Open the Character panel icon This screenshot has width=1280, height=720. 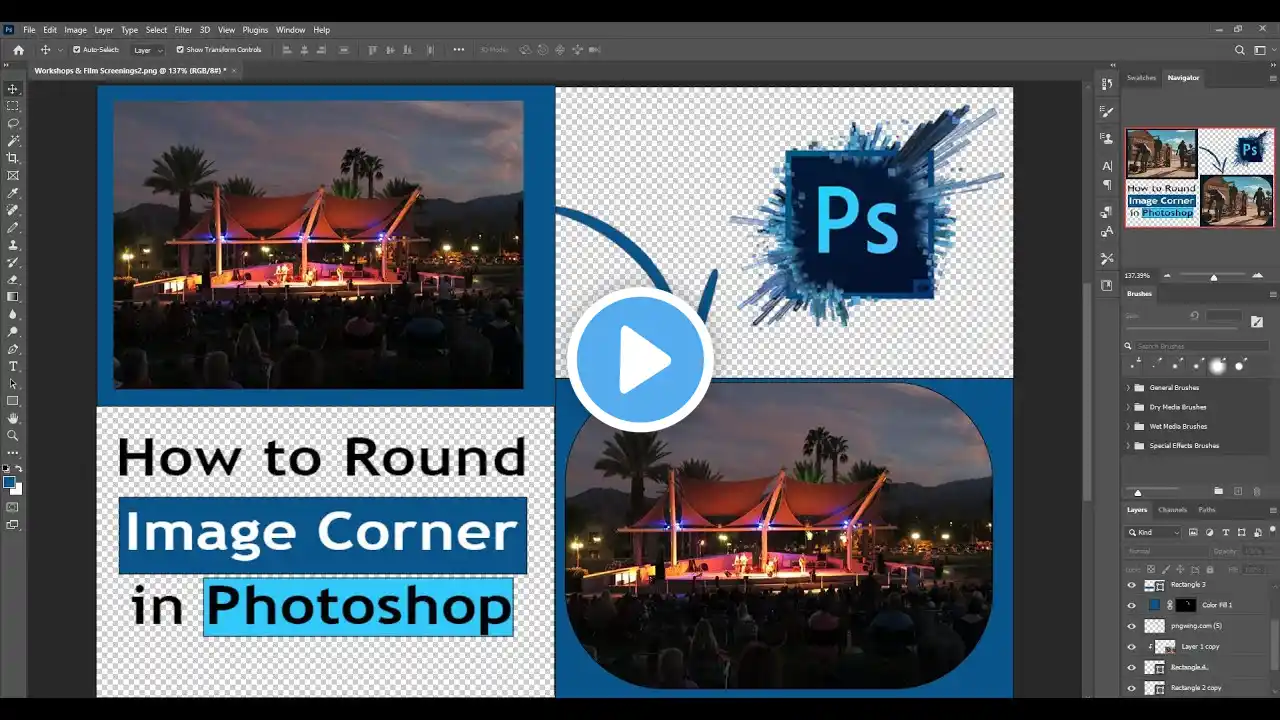click(1107, 166)
